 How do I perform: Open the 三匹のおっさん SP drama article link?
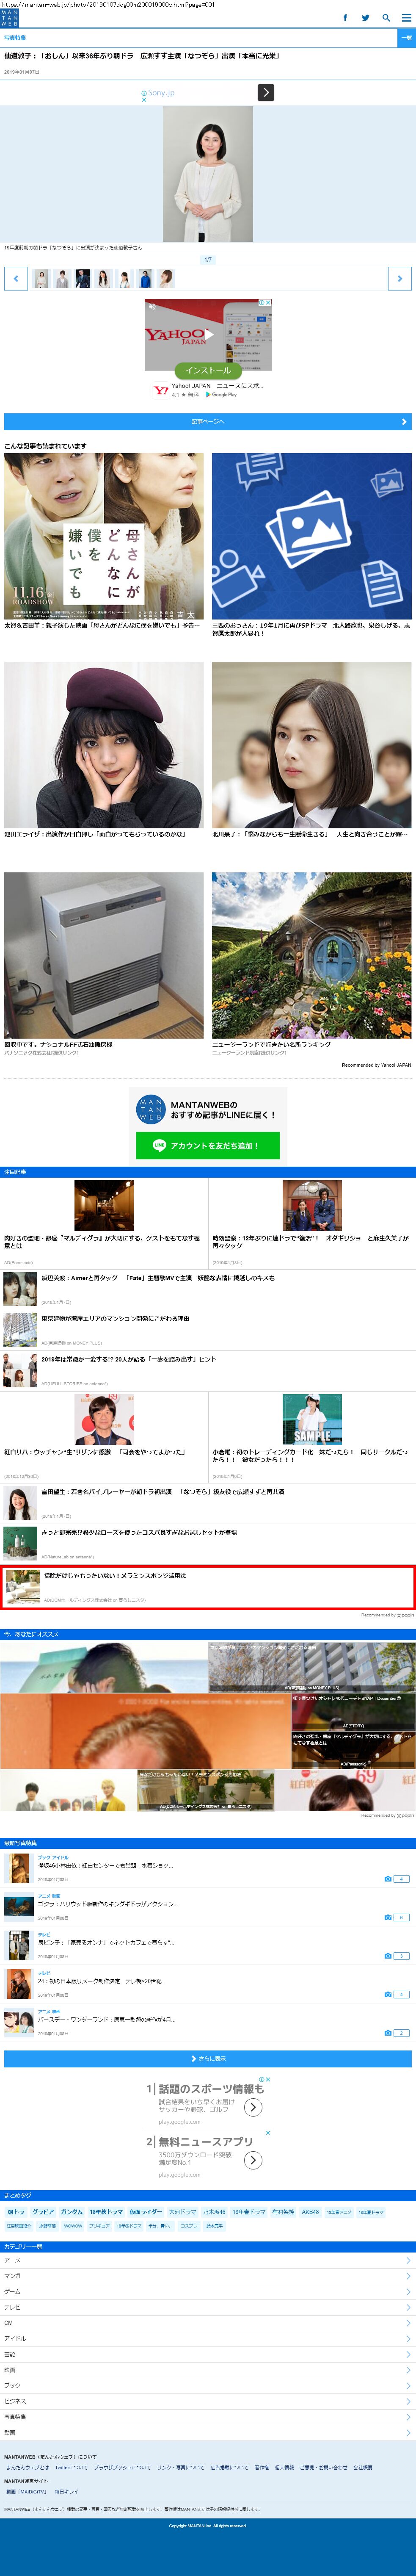(x=311, y=629)
